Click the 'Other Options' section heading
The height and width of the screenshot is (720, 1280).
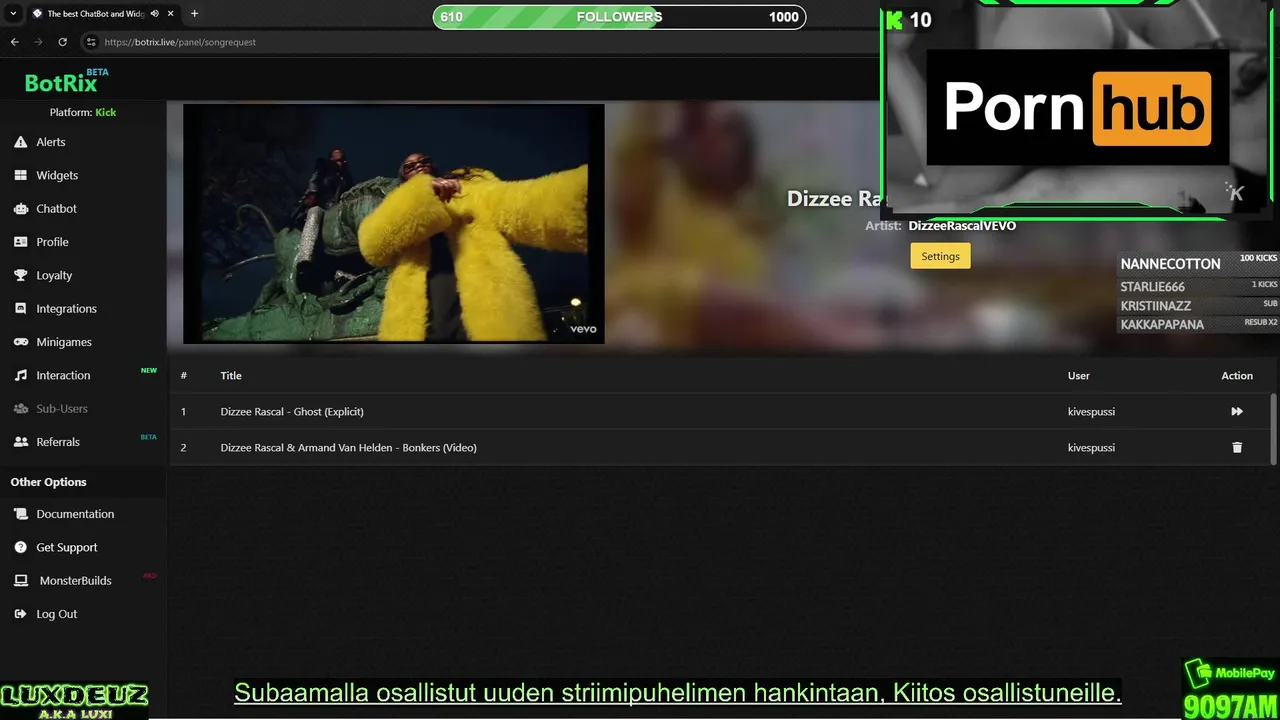[x=49, y=482]
